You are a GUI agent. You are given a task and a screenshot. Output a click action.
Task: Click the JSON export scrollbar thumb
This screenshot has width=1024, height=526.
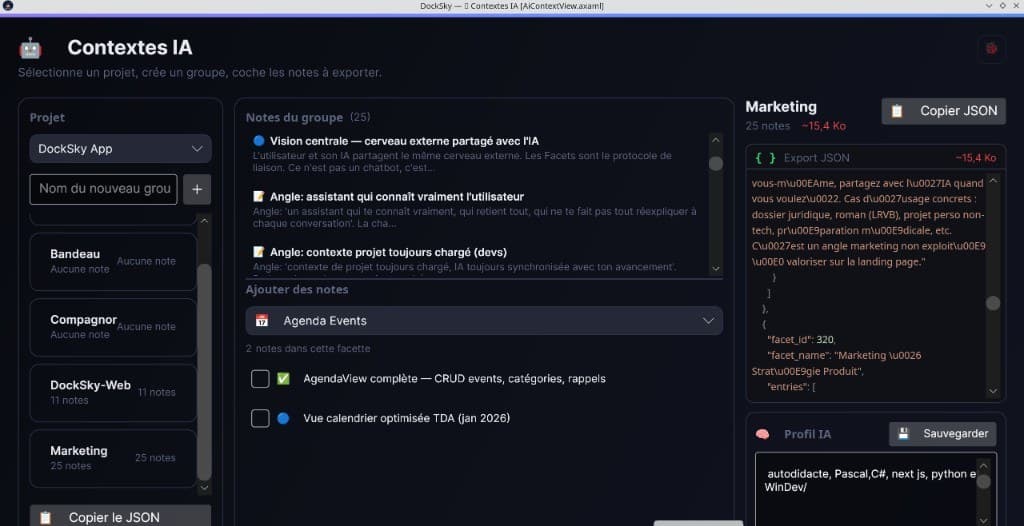click(993, 303)
